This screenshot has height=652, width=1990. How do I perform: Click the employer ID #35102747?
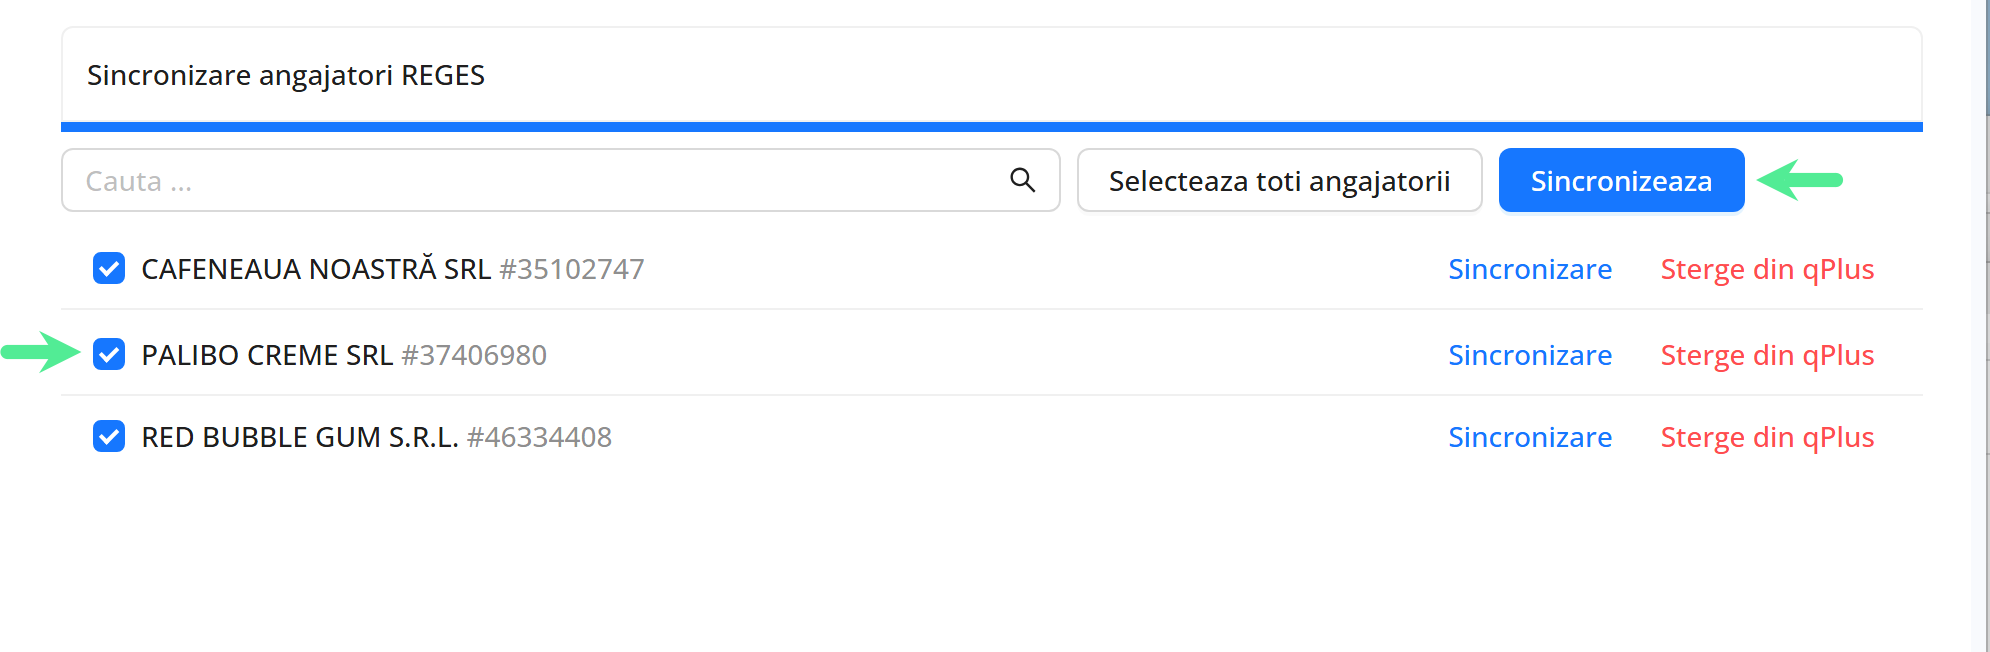coord(572,269)
